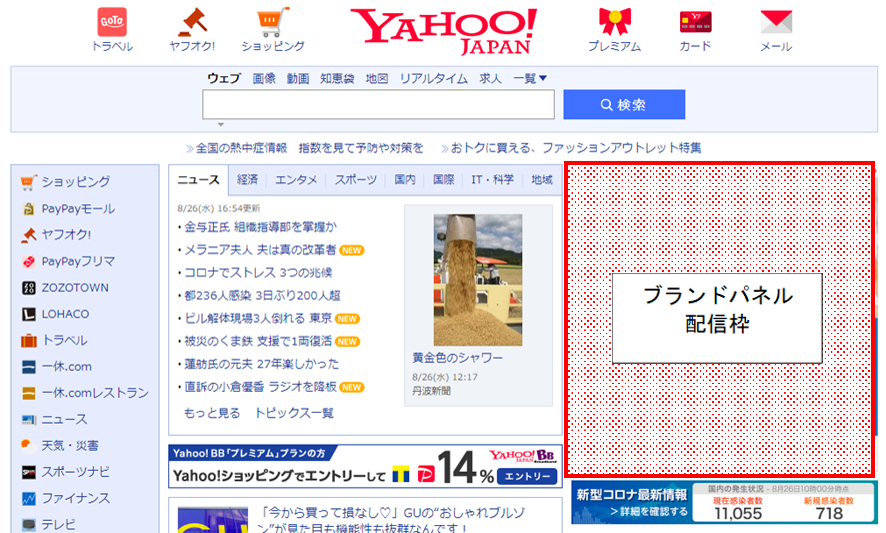Open the Card icon in header
The width and height of the screenshot is (886, 533).
click(696, 22)
